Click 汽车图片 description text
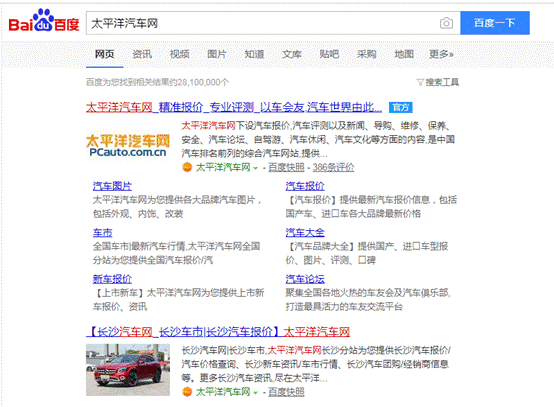The width and height of the screenshot is (554, 407). tap(177, 207)
